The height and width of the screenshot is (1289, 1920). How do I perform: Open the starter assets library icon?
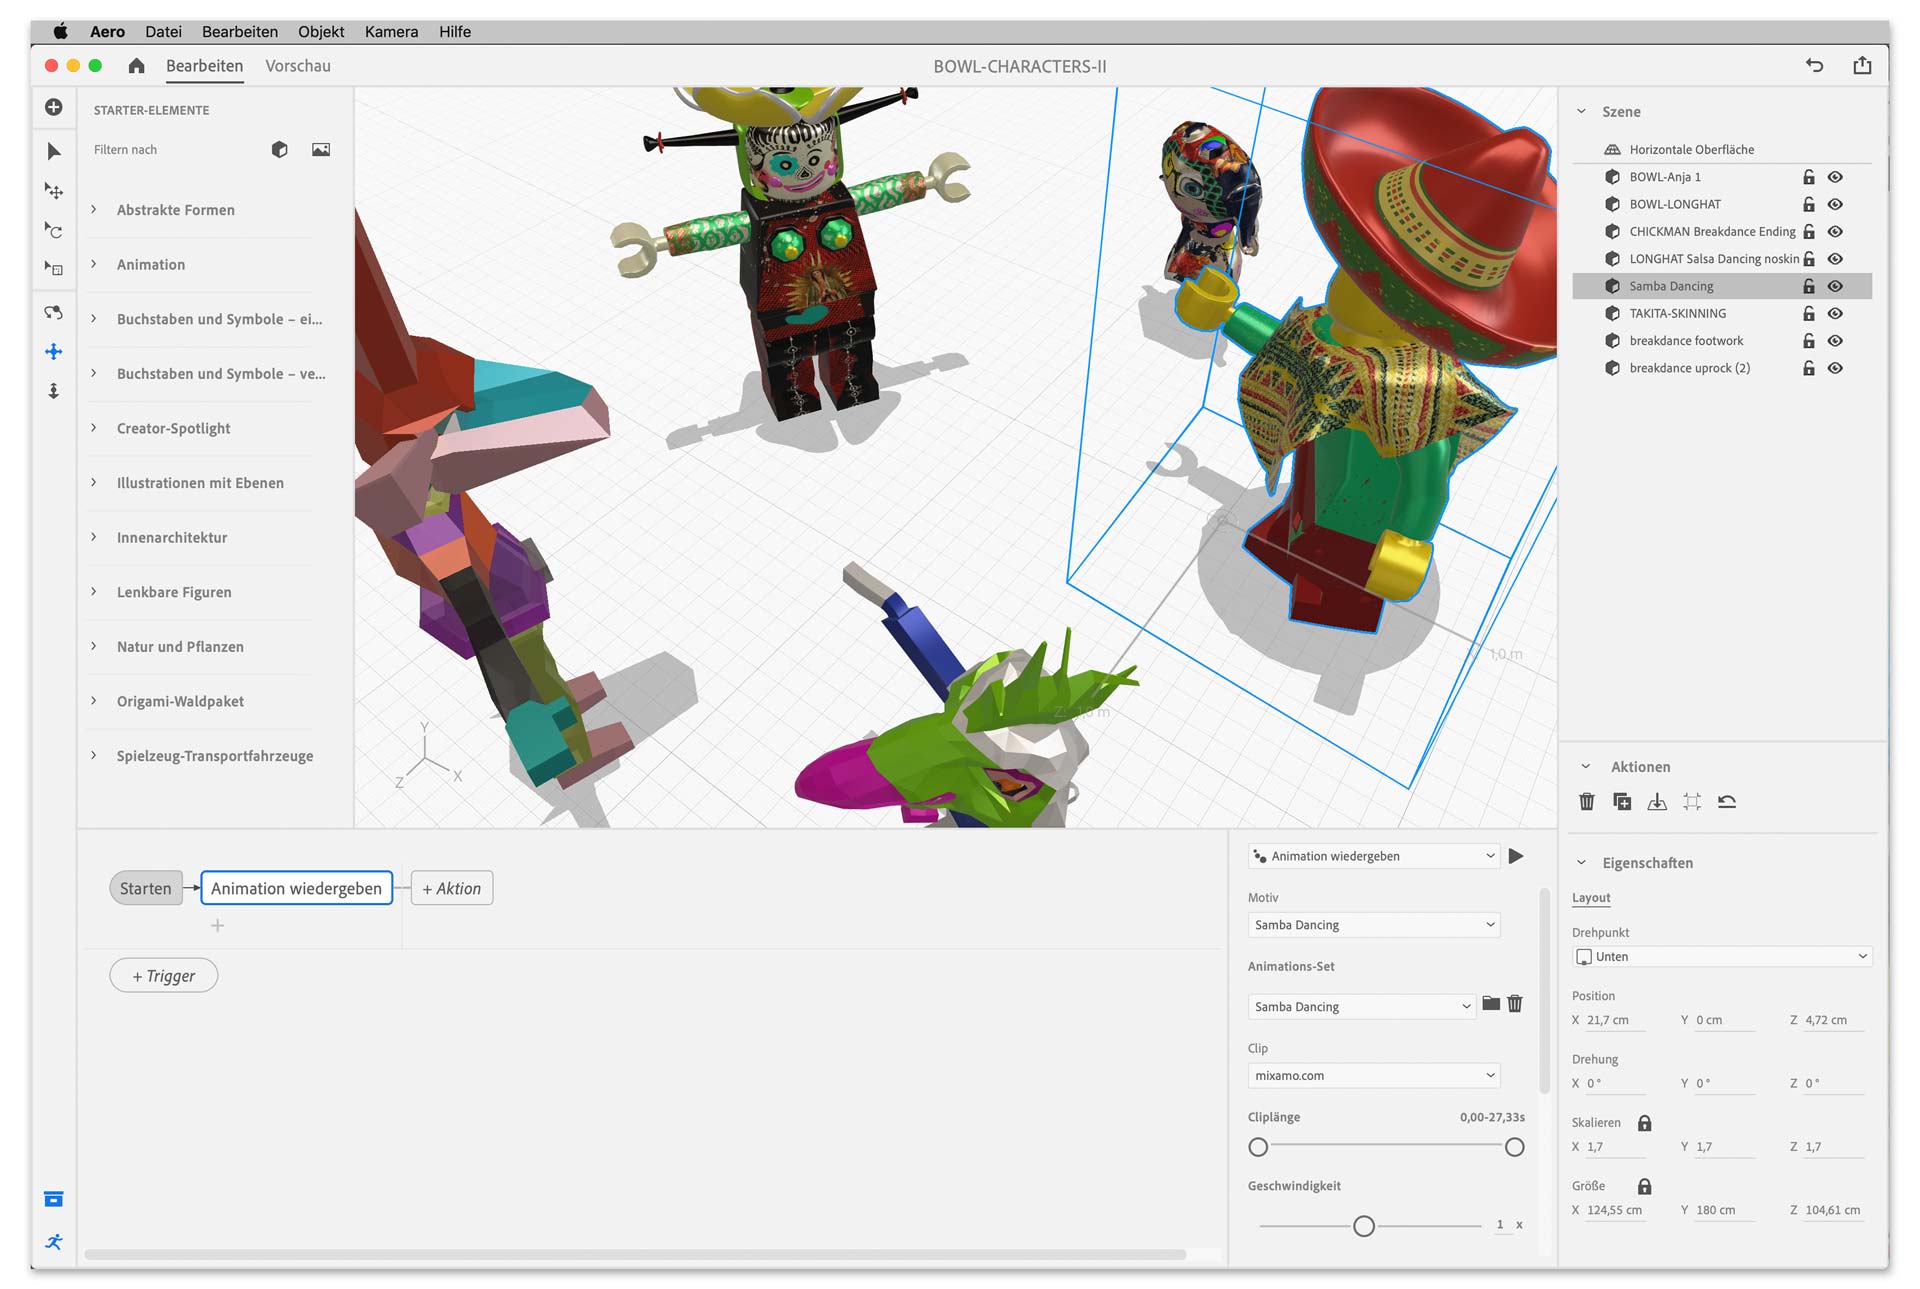[x=54, y=1199]
